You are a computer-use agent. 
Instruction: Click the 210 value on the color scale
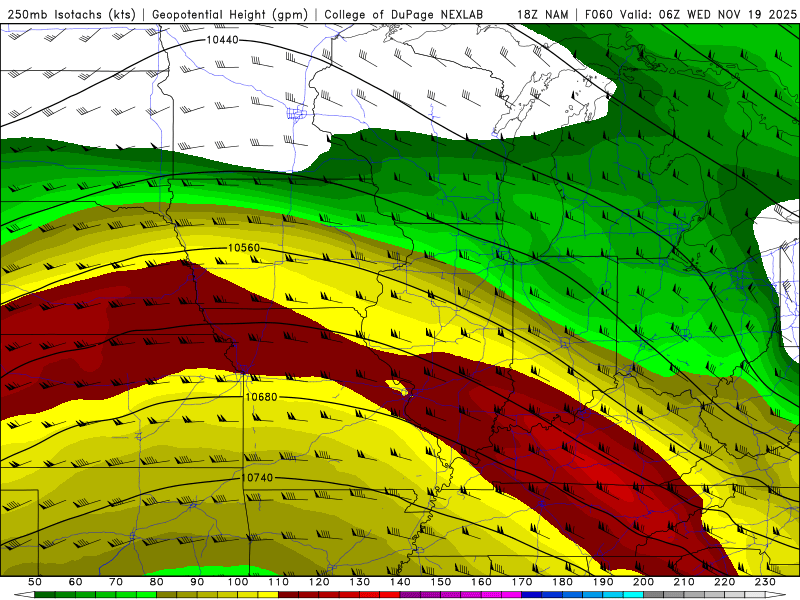pos(684,582)
